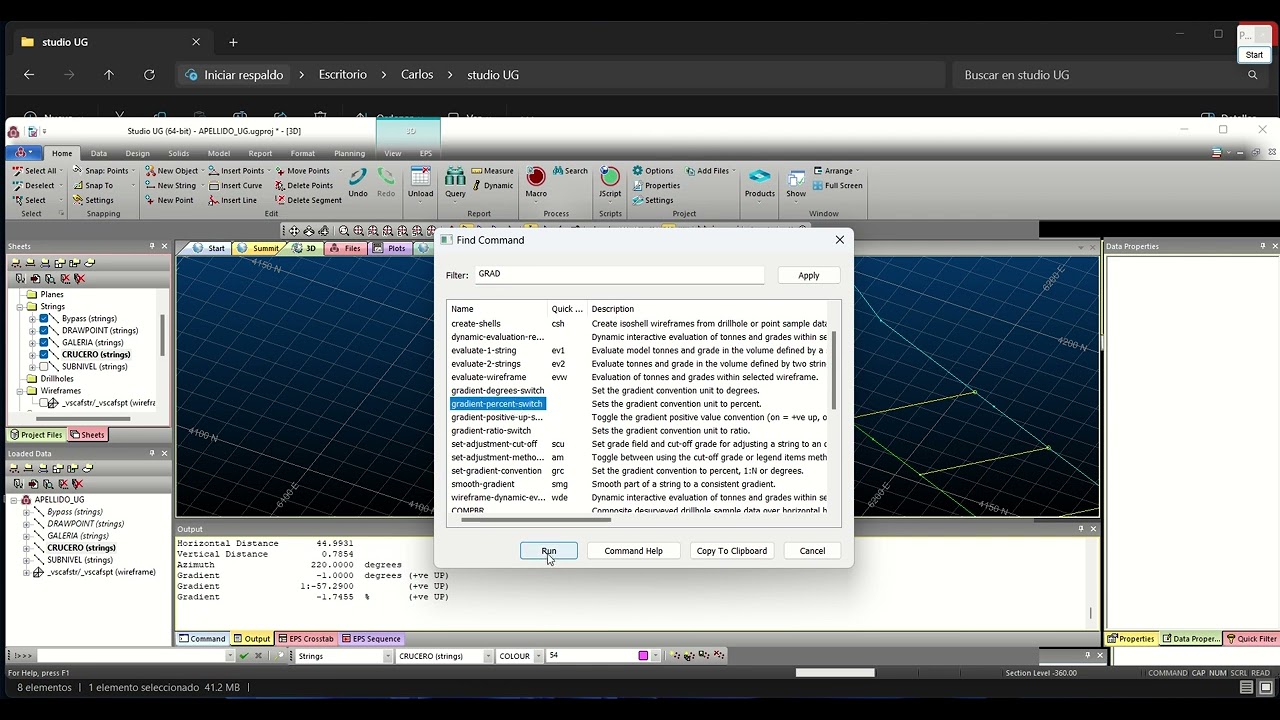This screenshot has width=1280, height=720.
Task: Open project Properties in ribbon
Action: tap(656, 185)
